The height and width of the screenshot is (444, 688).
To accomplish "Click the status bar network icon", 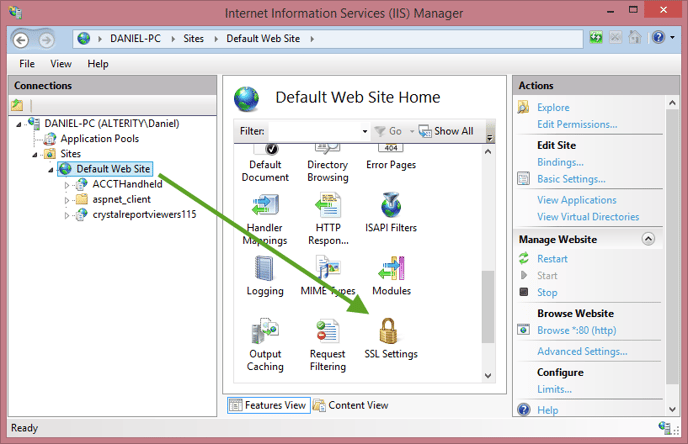I will 664,427.
